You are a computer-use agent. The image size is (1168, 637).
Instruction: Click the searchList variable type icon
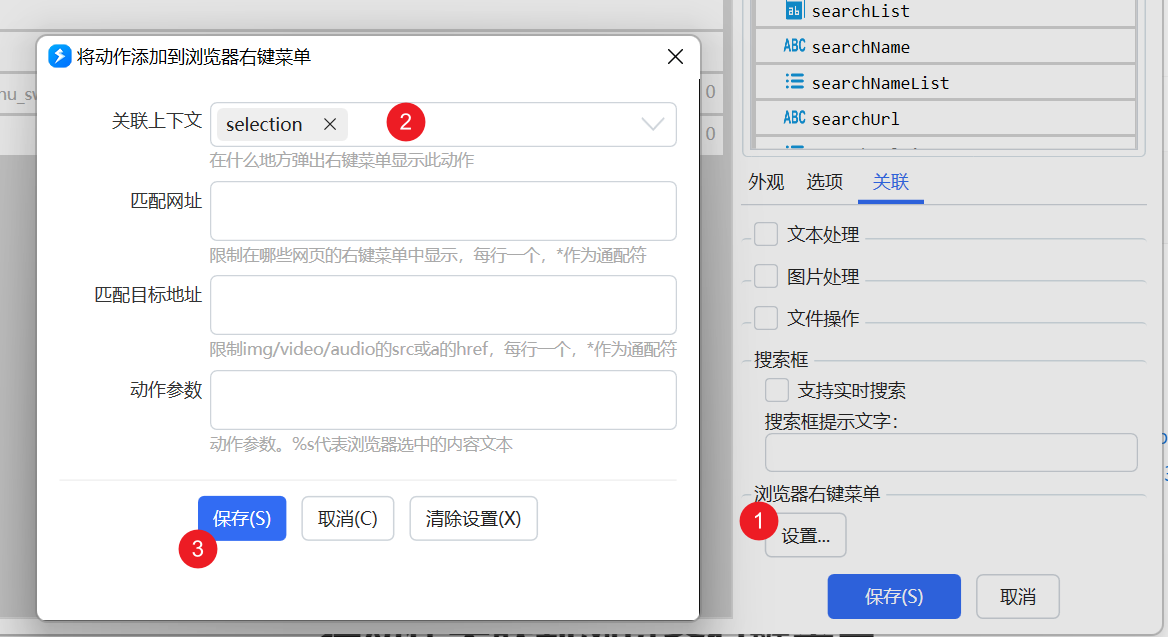point(794,10)
